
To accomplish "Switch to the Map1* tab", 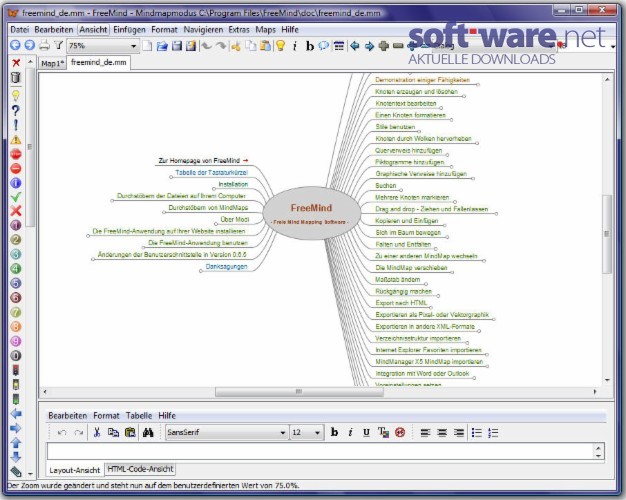I will (x=52, y=63).
